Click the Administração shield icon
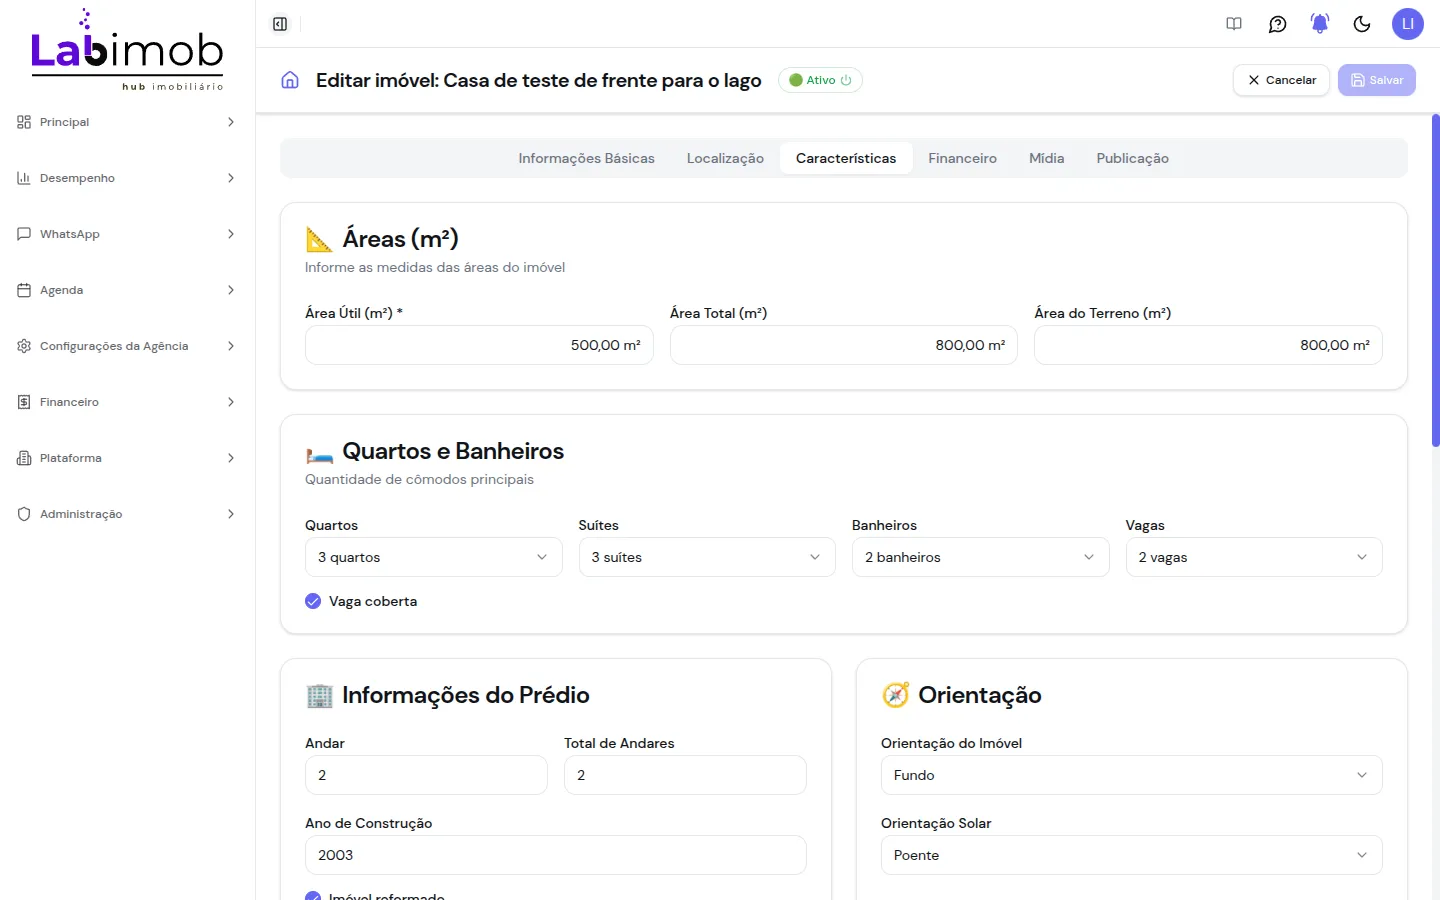The width and height of the screenshot is (1440, 900). point(24,514)
